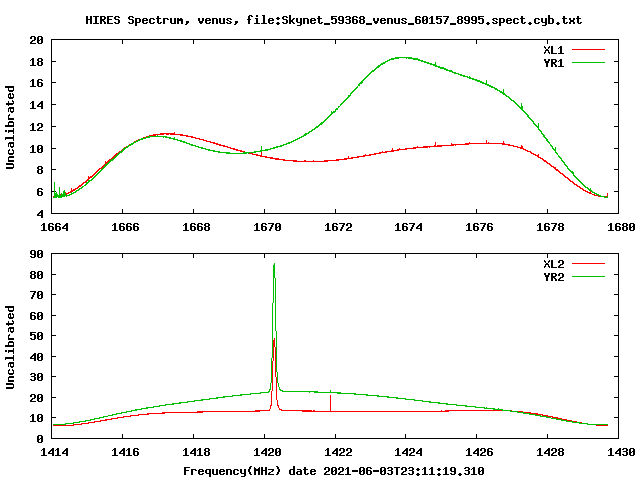
Task: Click the 40 tick on bottom y-axis
Action: coord(36,357)
